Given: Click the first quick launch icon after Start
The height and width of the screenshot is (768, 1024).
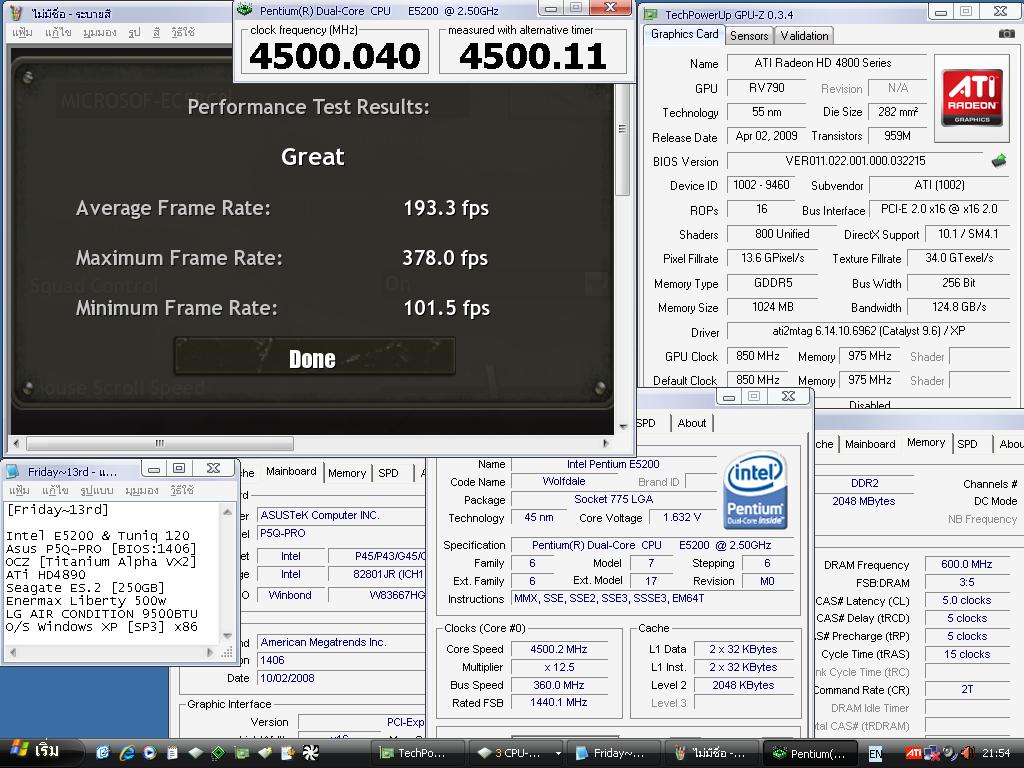Looking at the screenshot, I should 103,752.
